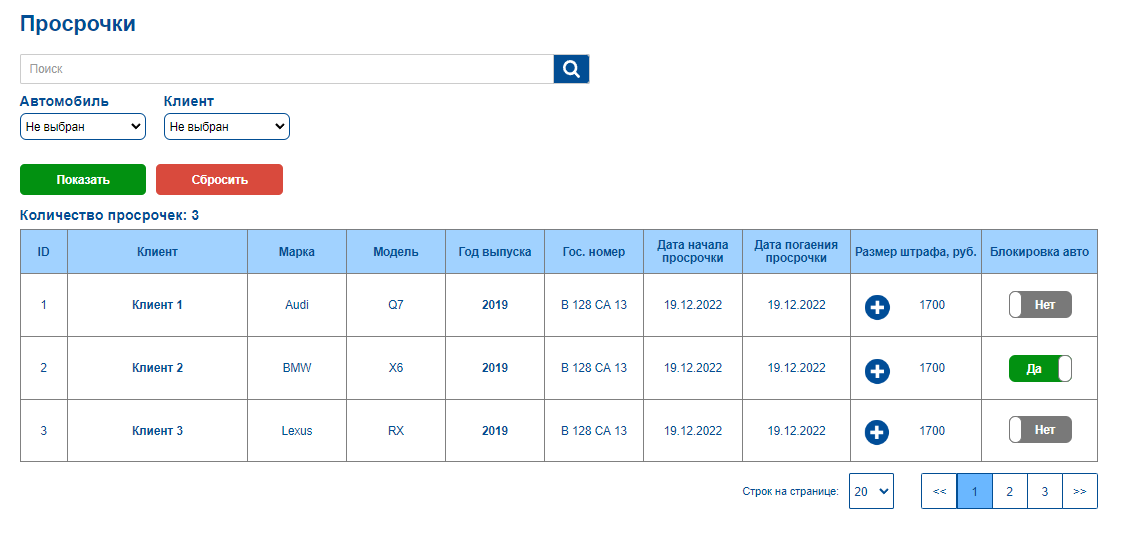Add fine via plus icon for Клиент 3
This screenshot has height=553, width=1122.
[x=877, y=433]
